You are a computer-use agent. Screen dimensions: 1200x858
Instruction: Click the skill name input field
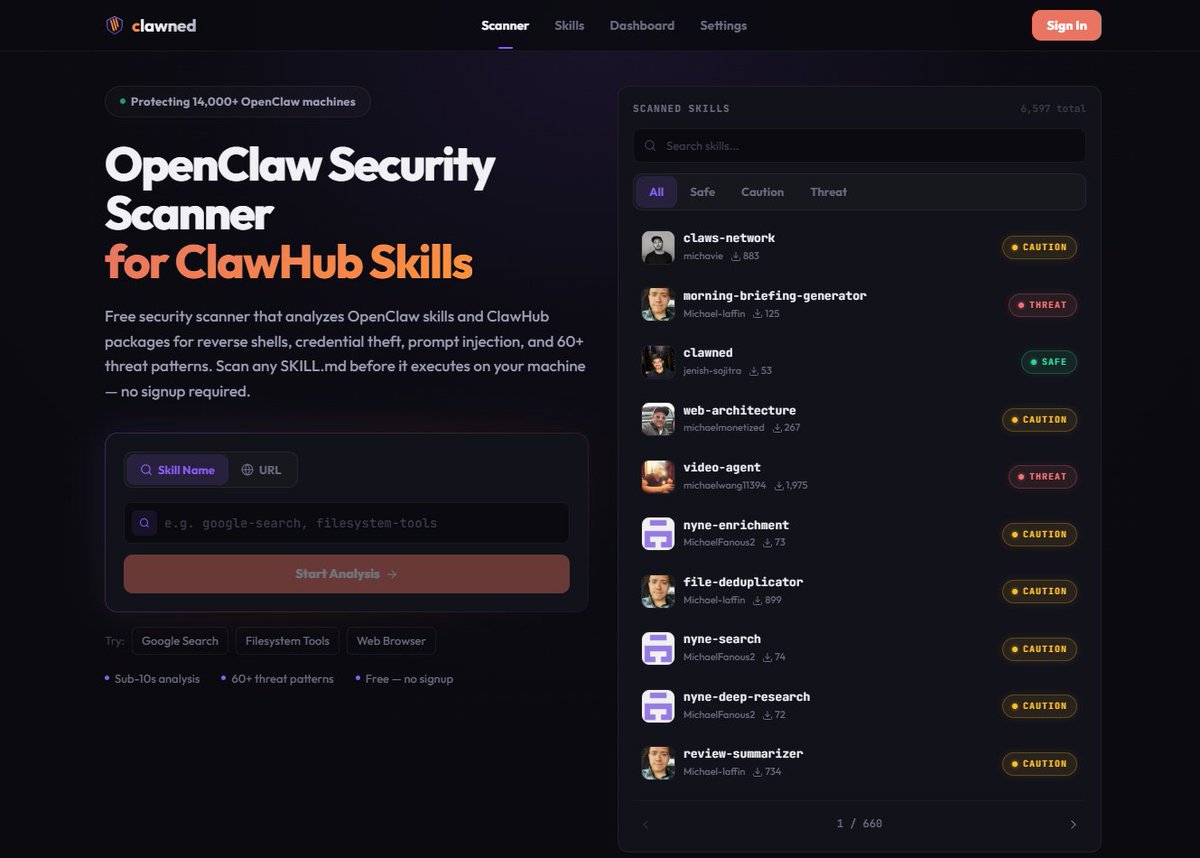coord(347,523)
